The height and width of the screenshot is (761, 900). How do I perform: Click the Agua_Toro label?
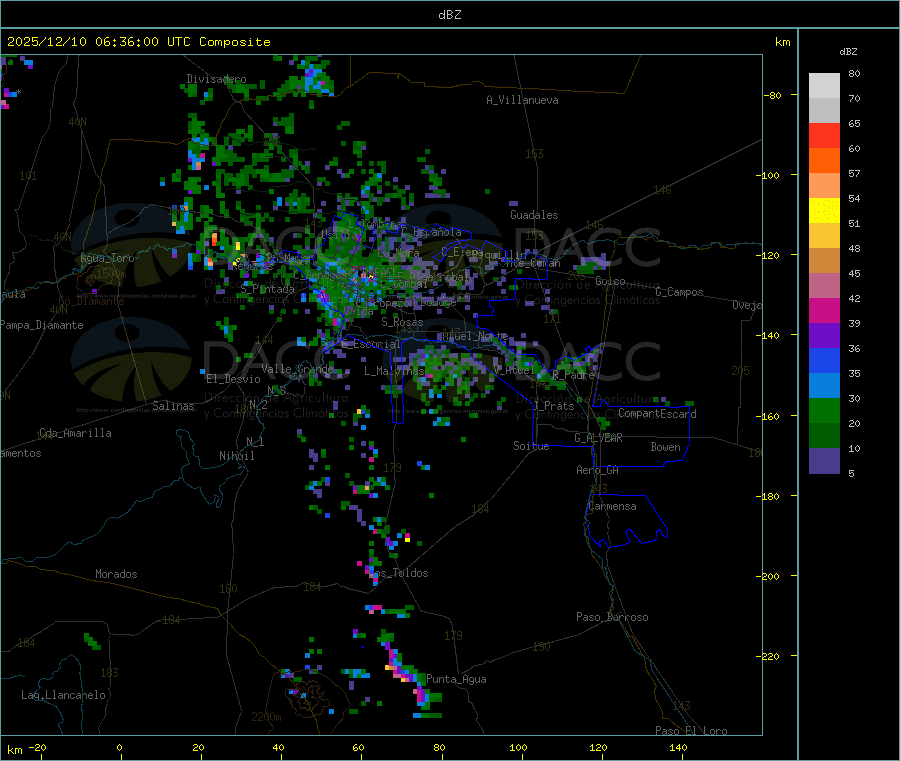point(107,258)
